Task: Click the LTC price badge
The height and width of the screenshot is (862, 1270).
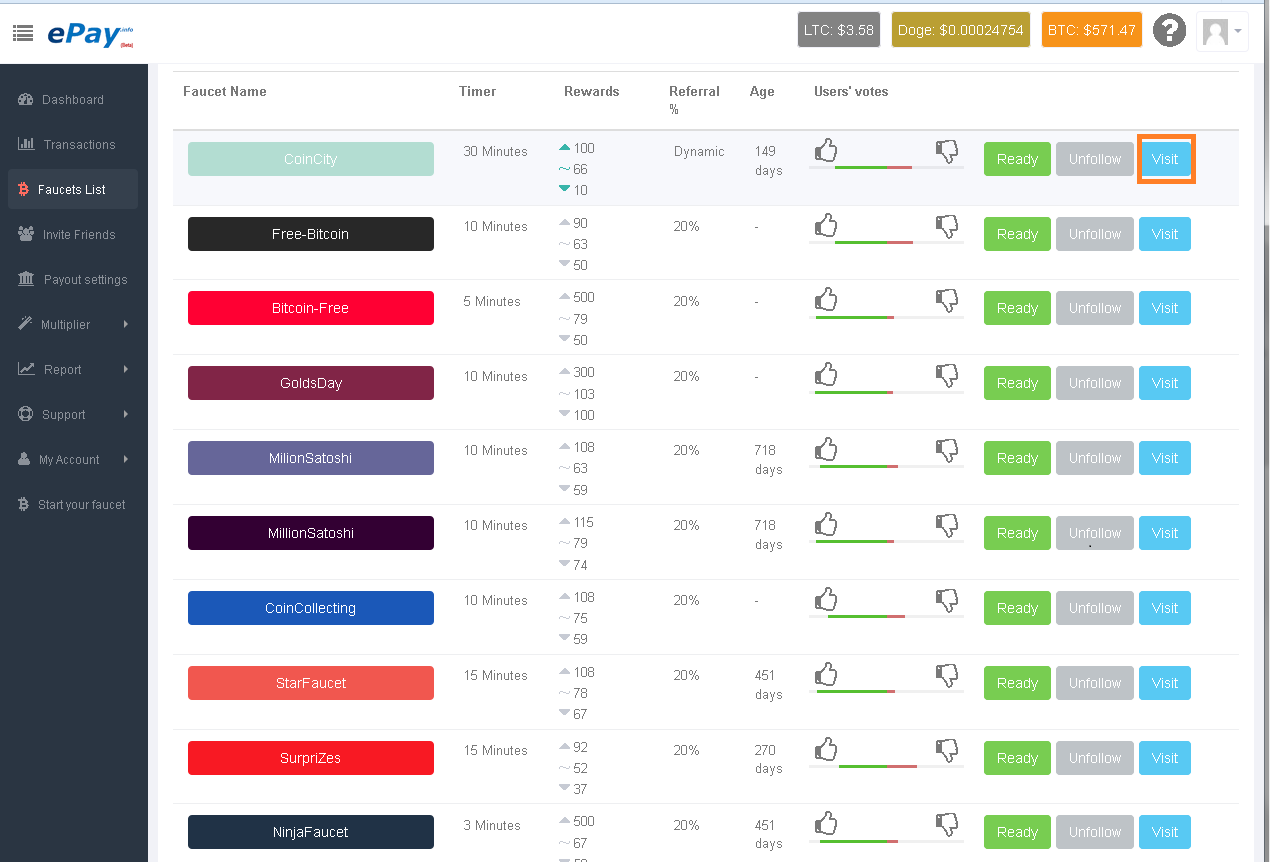Action: tap(838, 30)
